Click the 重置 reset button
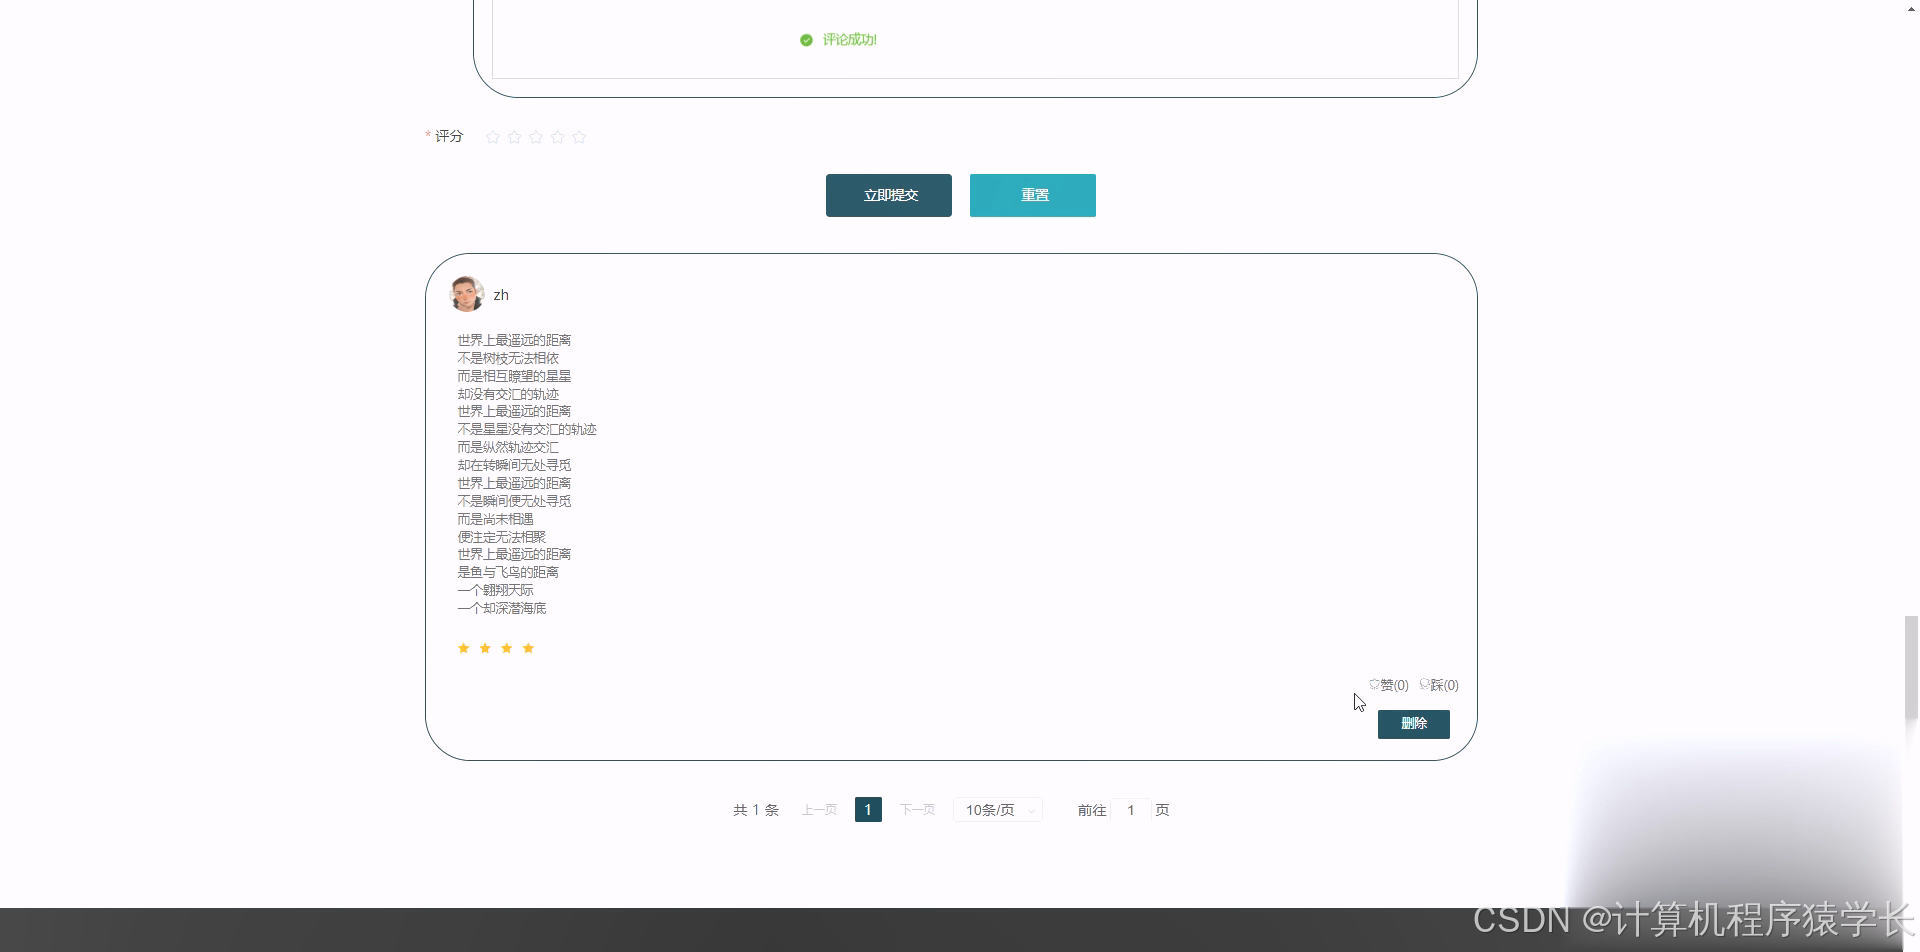 click(1033, 195)
